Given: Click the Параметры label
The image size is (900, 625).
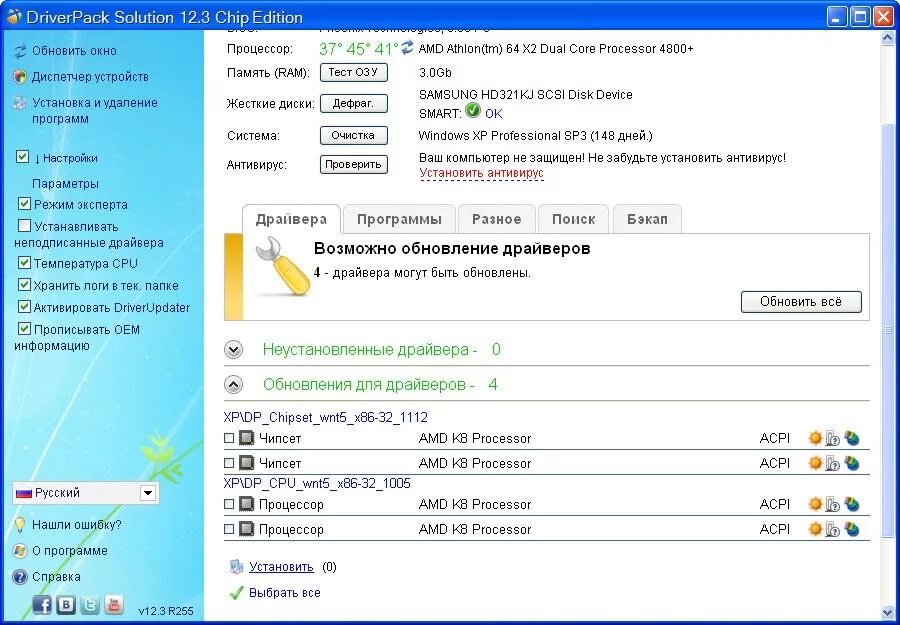Looking at the screenshot, I should click(65, 184).
